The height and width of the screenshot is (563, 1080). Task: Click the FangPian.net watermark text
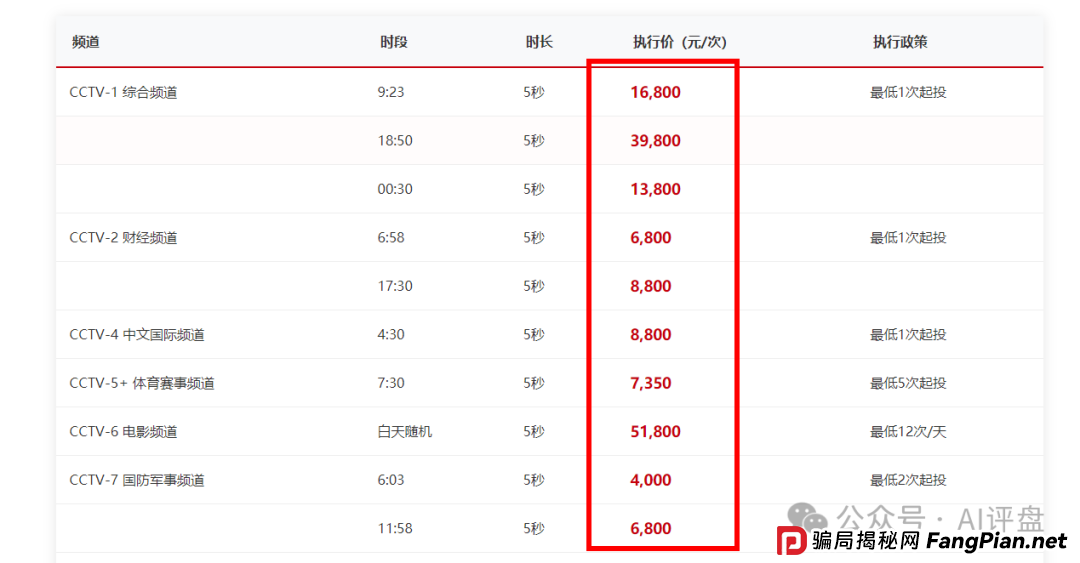996,541
